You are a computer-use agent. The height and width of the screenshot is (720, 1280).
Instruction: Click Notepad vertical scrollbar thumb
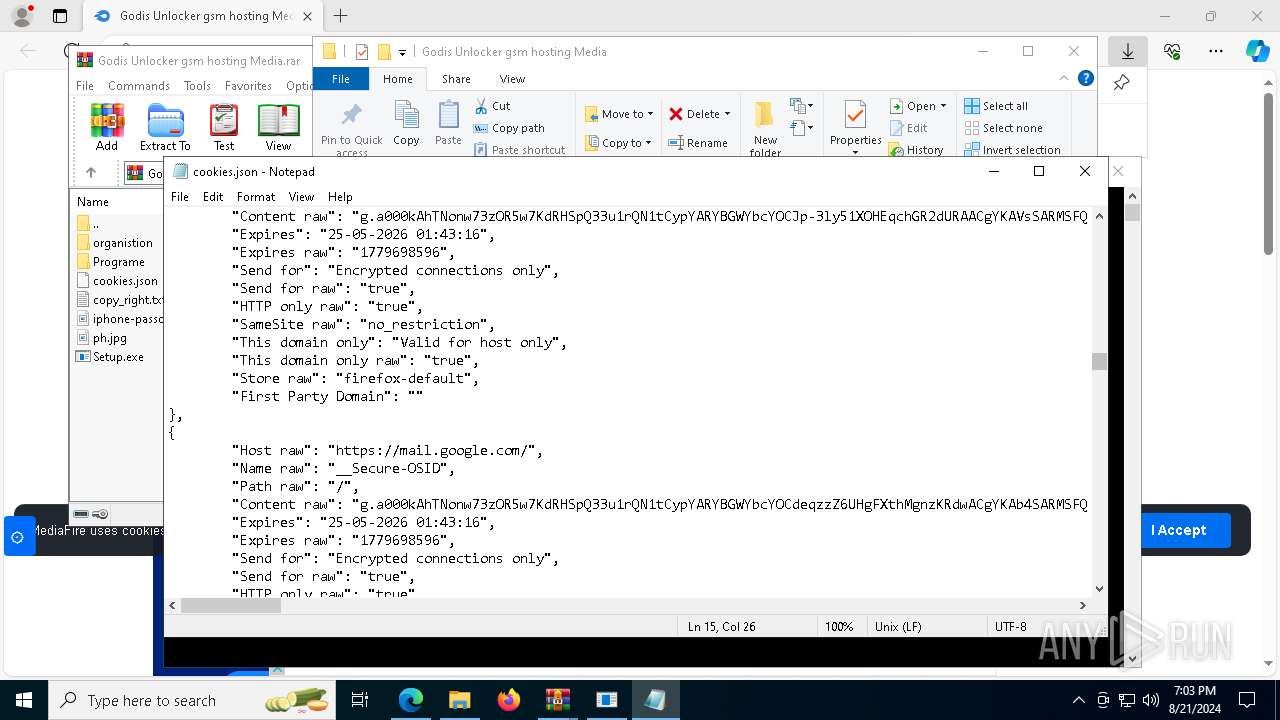(x=1099, y=362)
